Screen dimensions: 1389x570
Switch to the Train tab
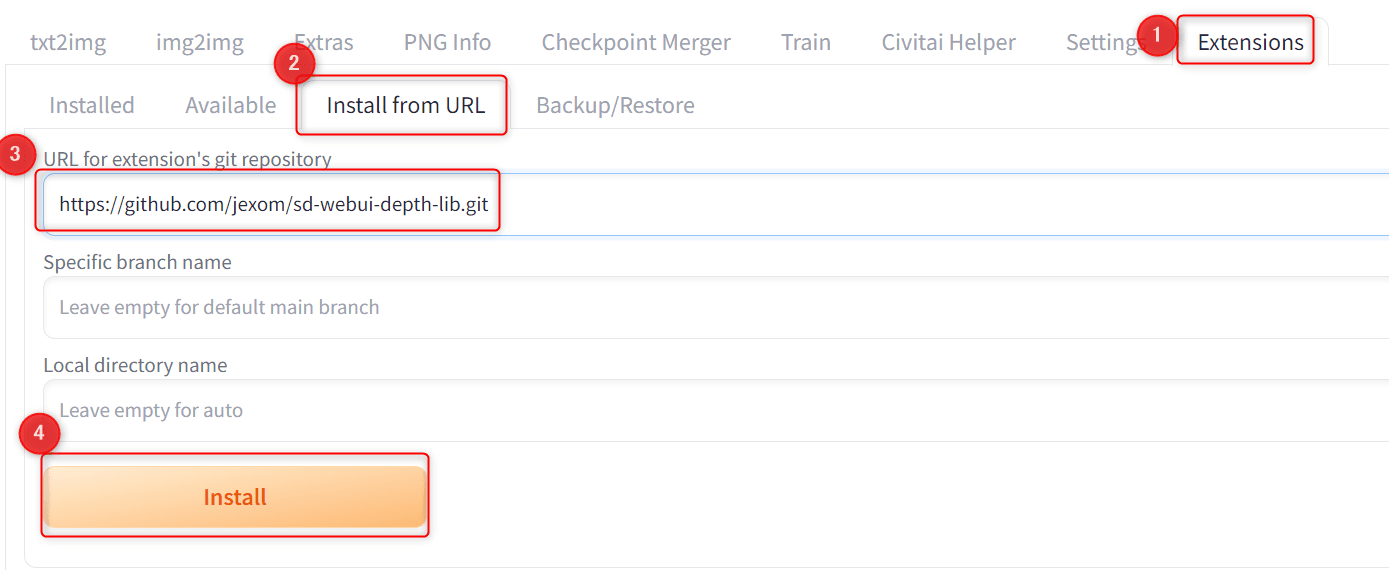click(806, 42)
